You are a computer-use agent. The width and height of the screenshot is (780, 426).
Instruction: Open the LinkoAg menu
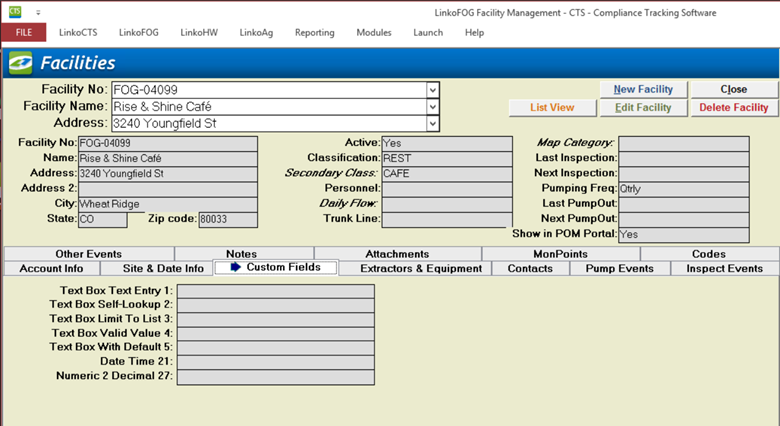pyautogui.click(x=256, y=32)
